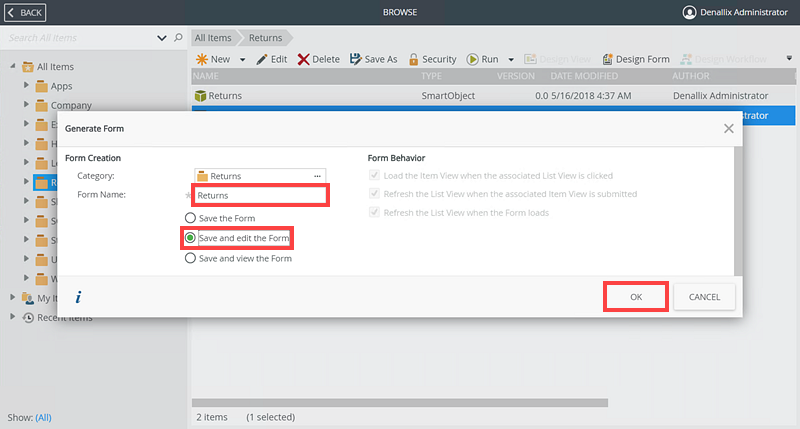Image resolution: width=800 pixels, height=429 pixels.
Task: Close the Generate Form dialog
Action: 729,129
